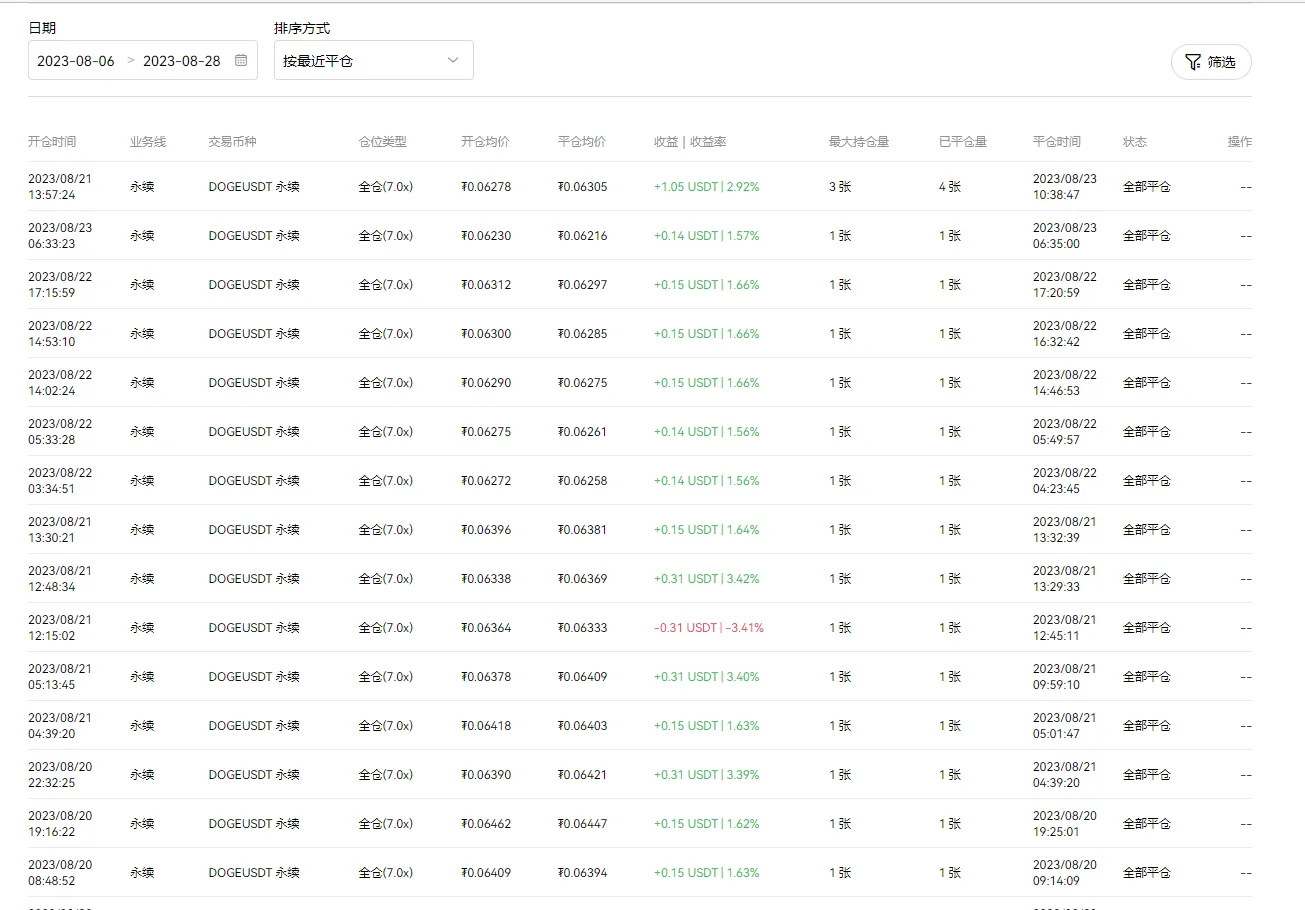Select close time 2023/08/23 10:38:47

(x=1065, y=187)
